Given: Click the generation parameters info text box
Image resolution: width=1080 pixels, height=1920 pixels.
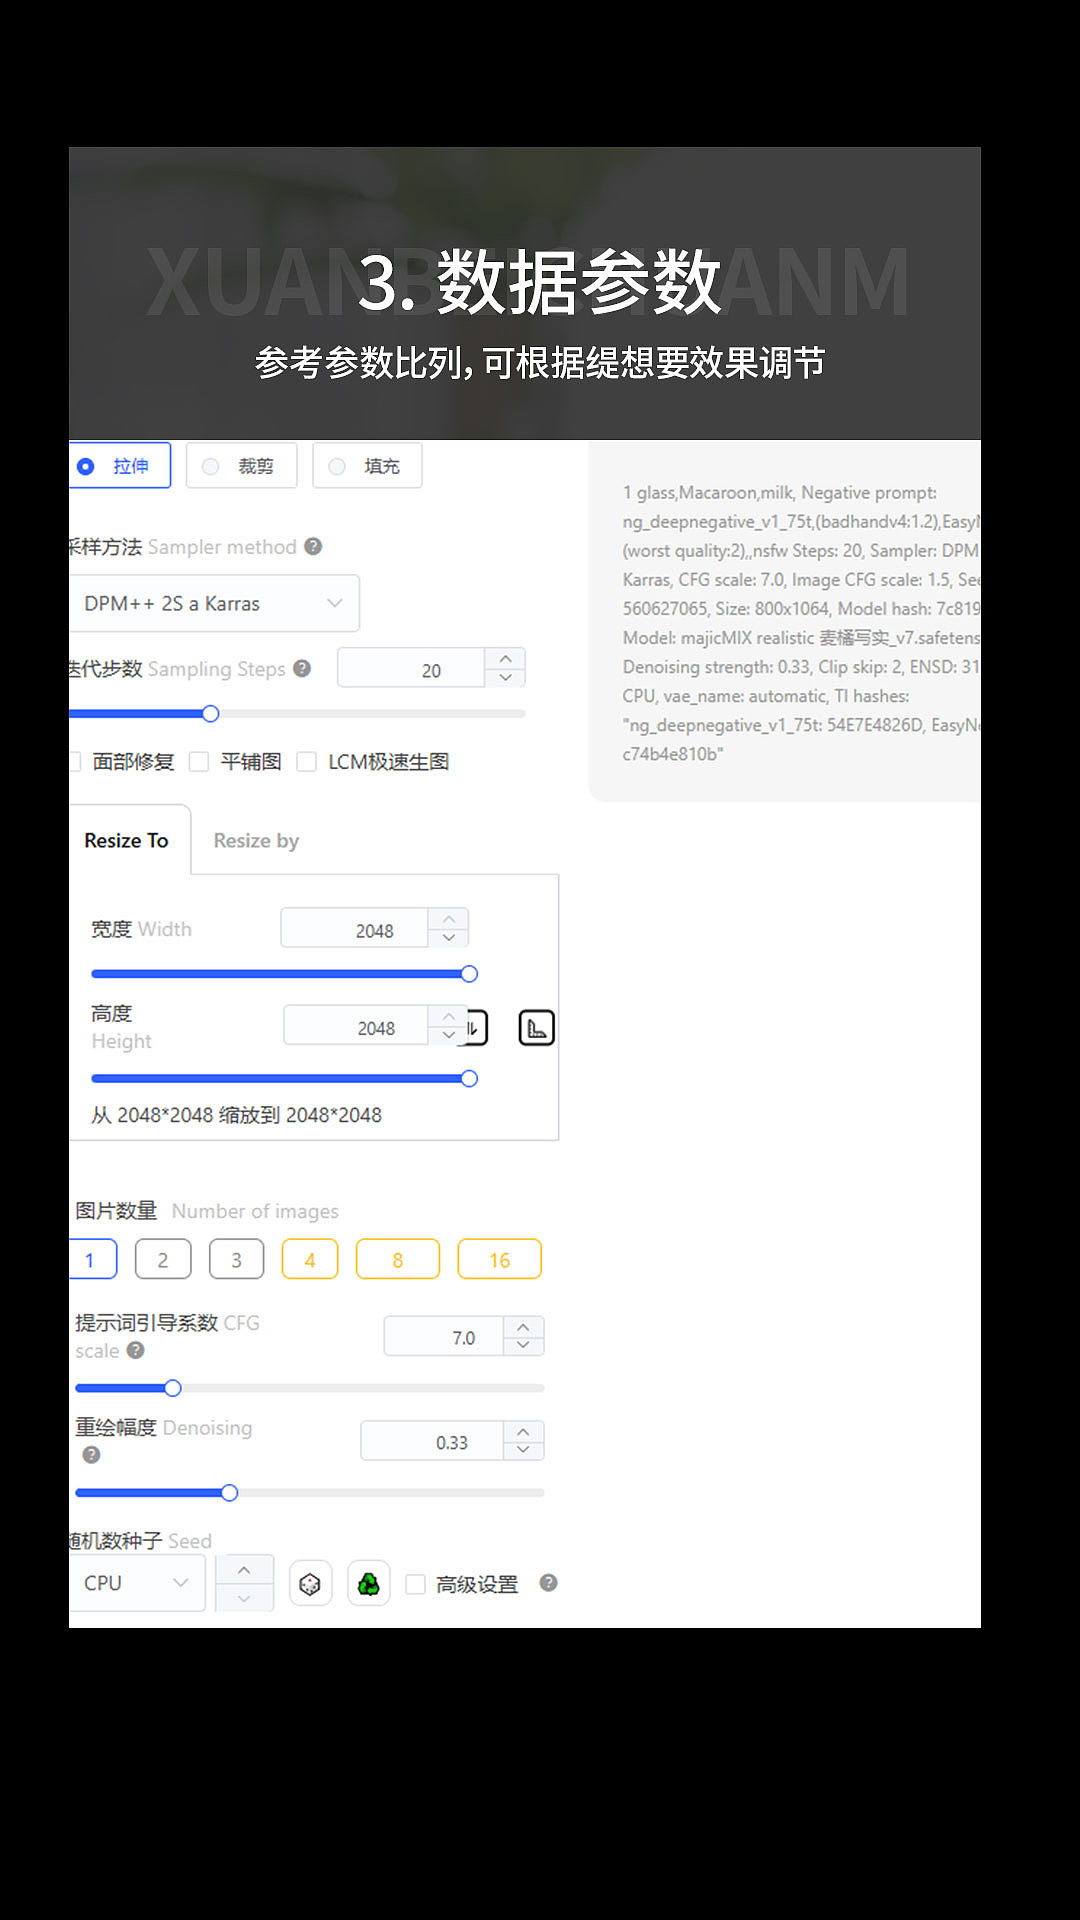Looking at the screenshot, I should tap(785, 622).
